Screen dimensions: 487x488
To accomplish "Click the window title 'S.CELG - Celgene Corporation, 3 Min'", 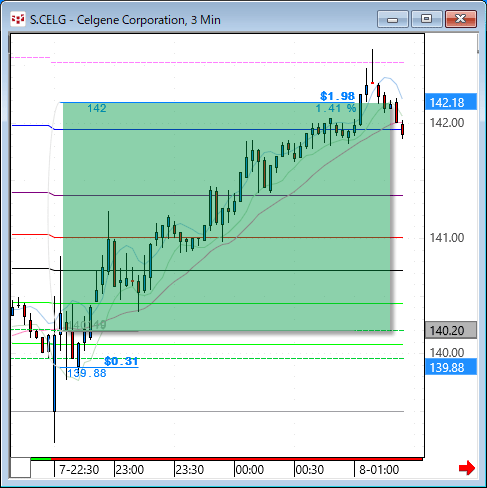I will click(125, 20).
